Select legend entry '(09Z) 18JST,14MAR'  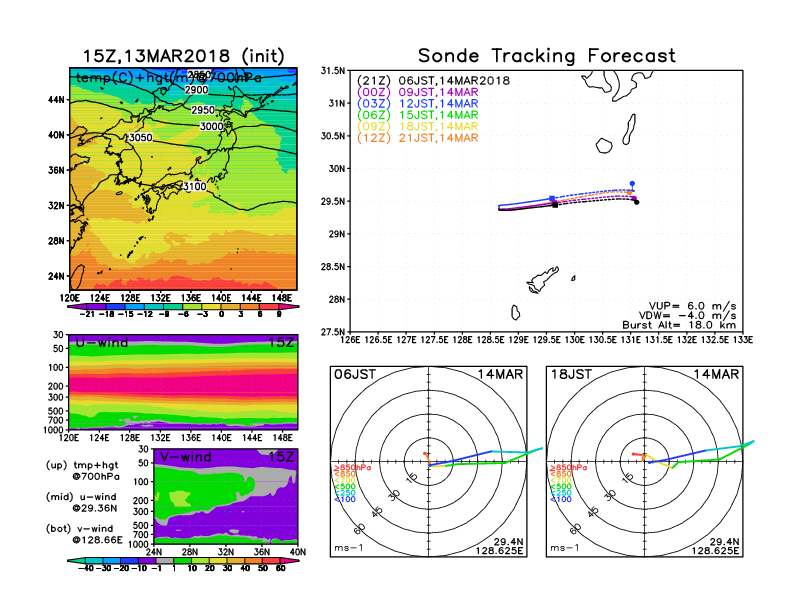tap(418, 127)
